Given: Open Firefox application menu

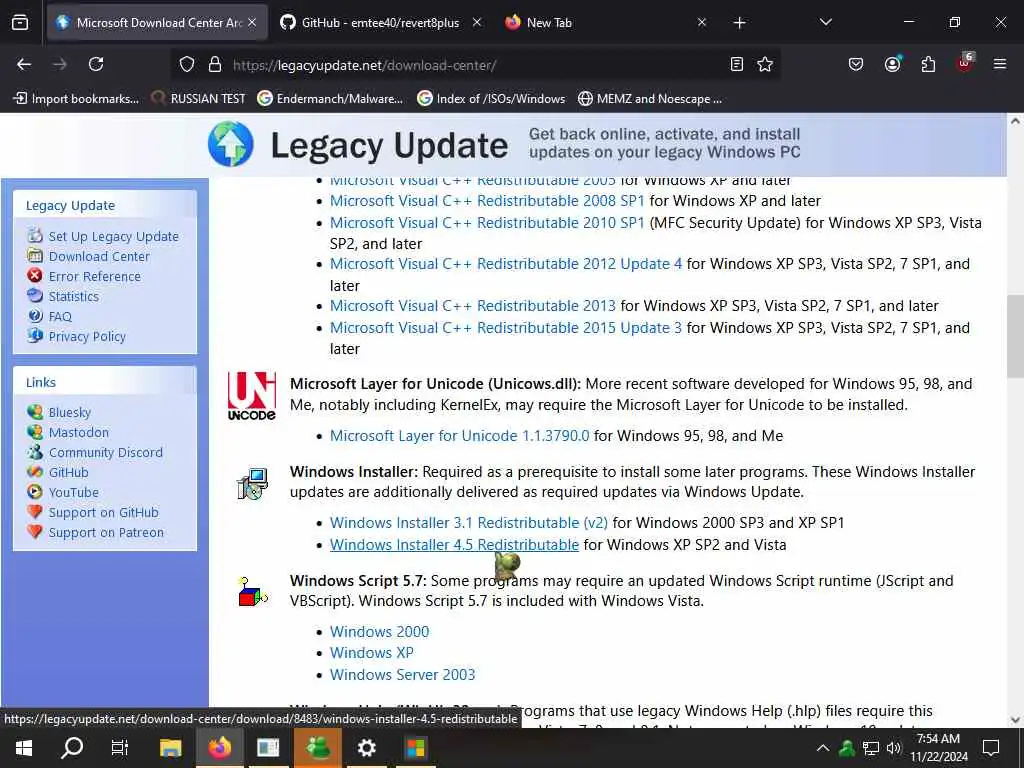Looking at the screenshot, I should pos(999,64).
